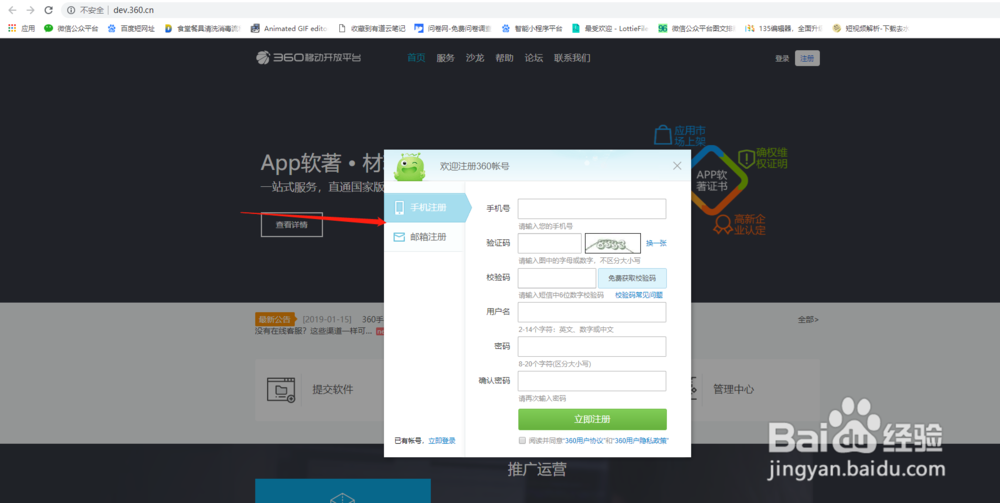This screenshot has width=1000, height=503.
Task: Click the 360移动开放平台 logo
Action: 309,58
